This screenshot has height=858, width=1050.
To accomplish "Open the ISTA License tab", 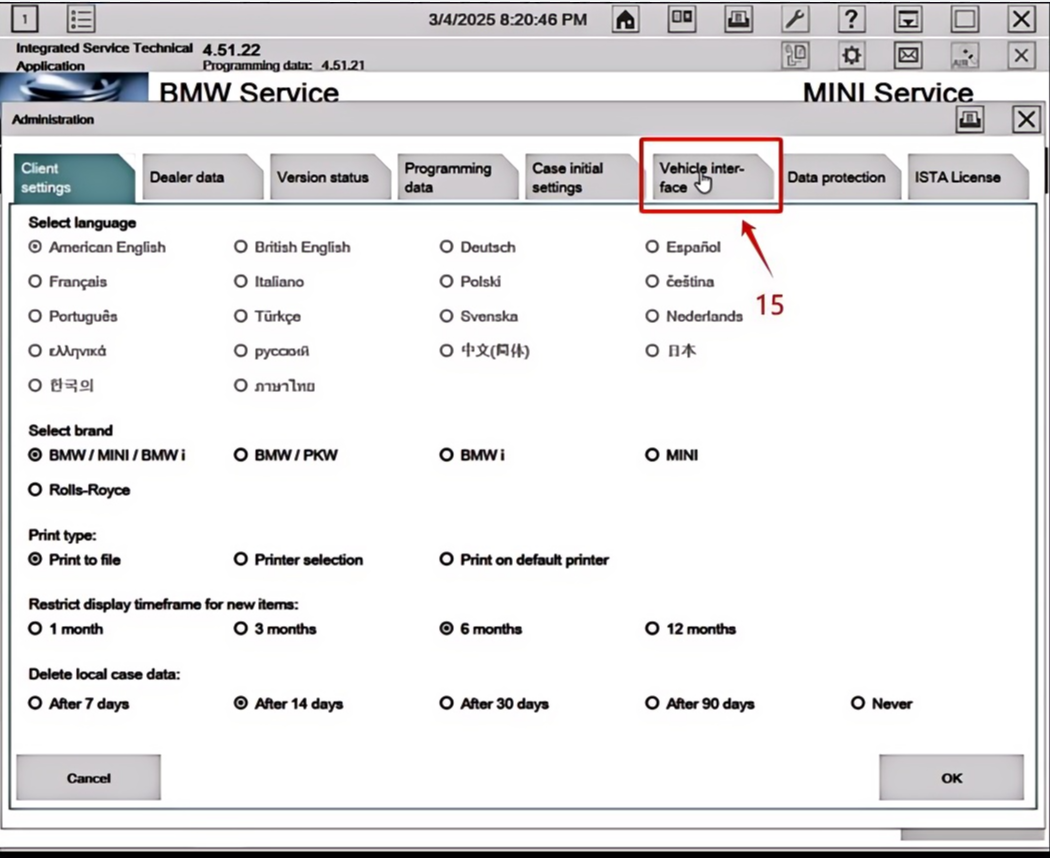I will [958, 178].
